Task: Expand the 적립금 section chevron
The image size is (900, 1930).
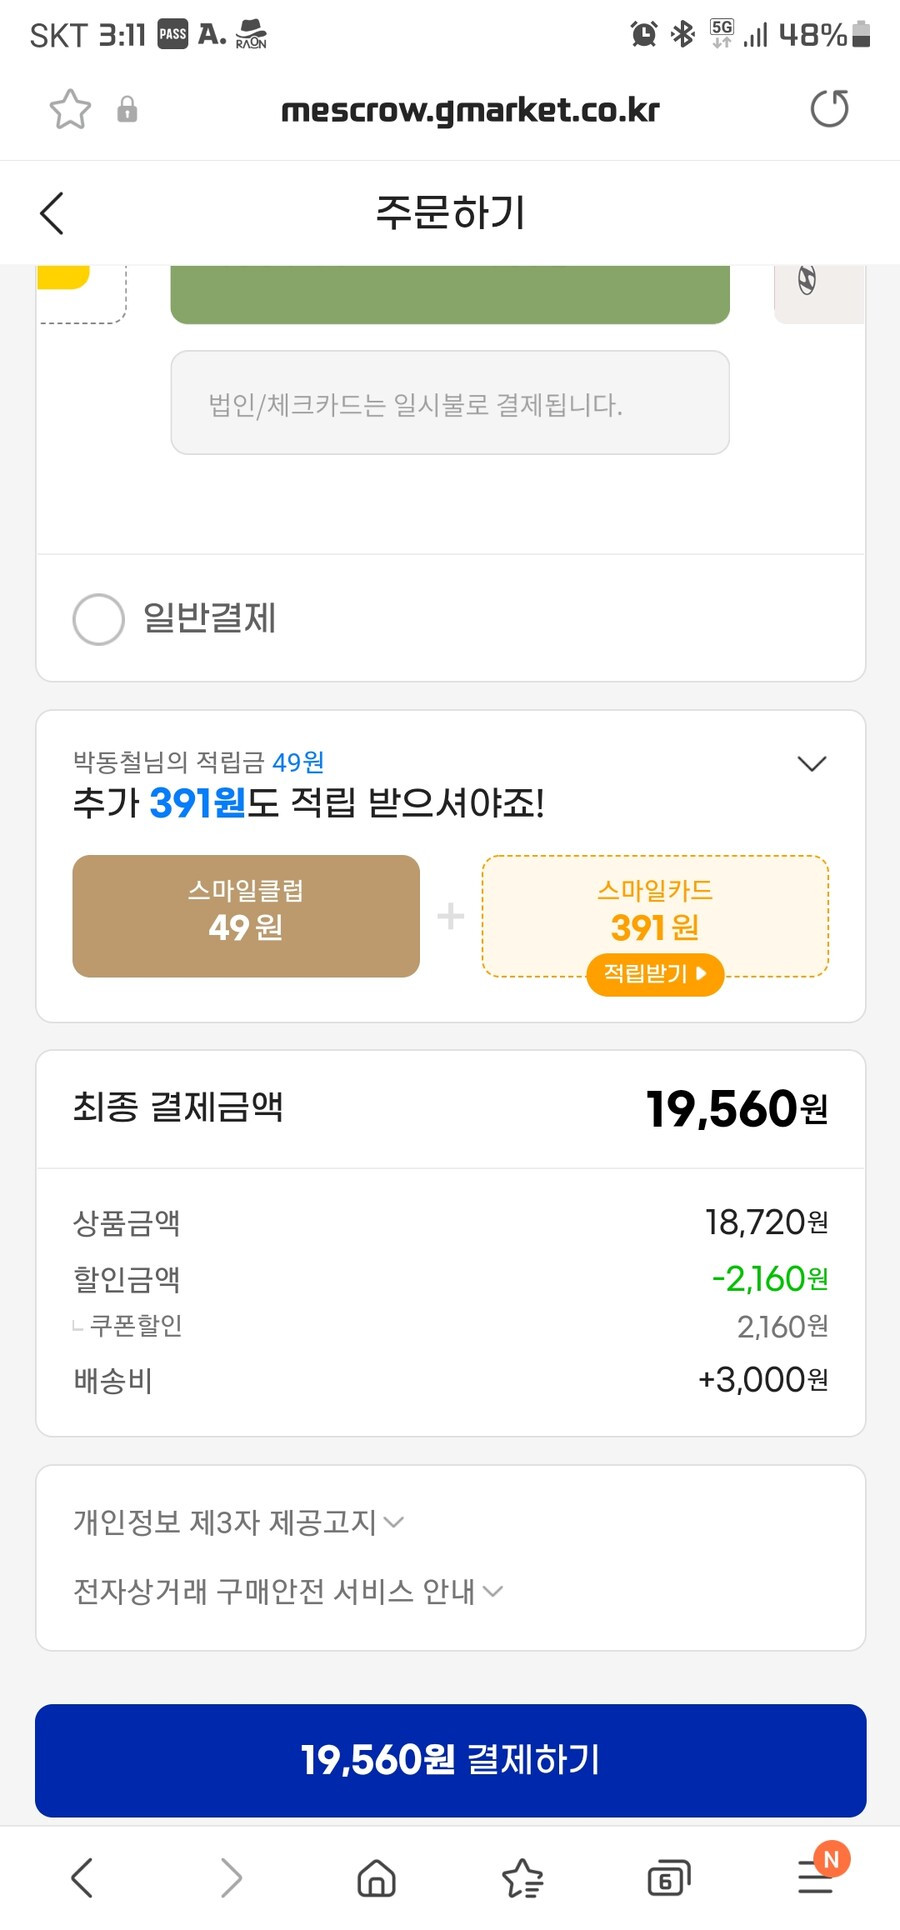Action: click(812, 764)
